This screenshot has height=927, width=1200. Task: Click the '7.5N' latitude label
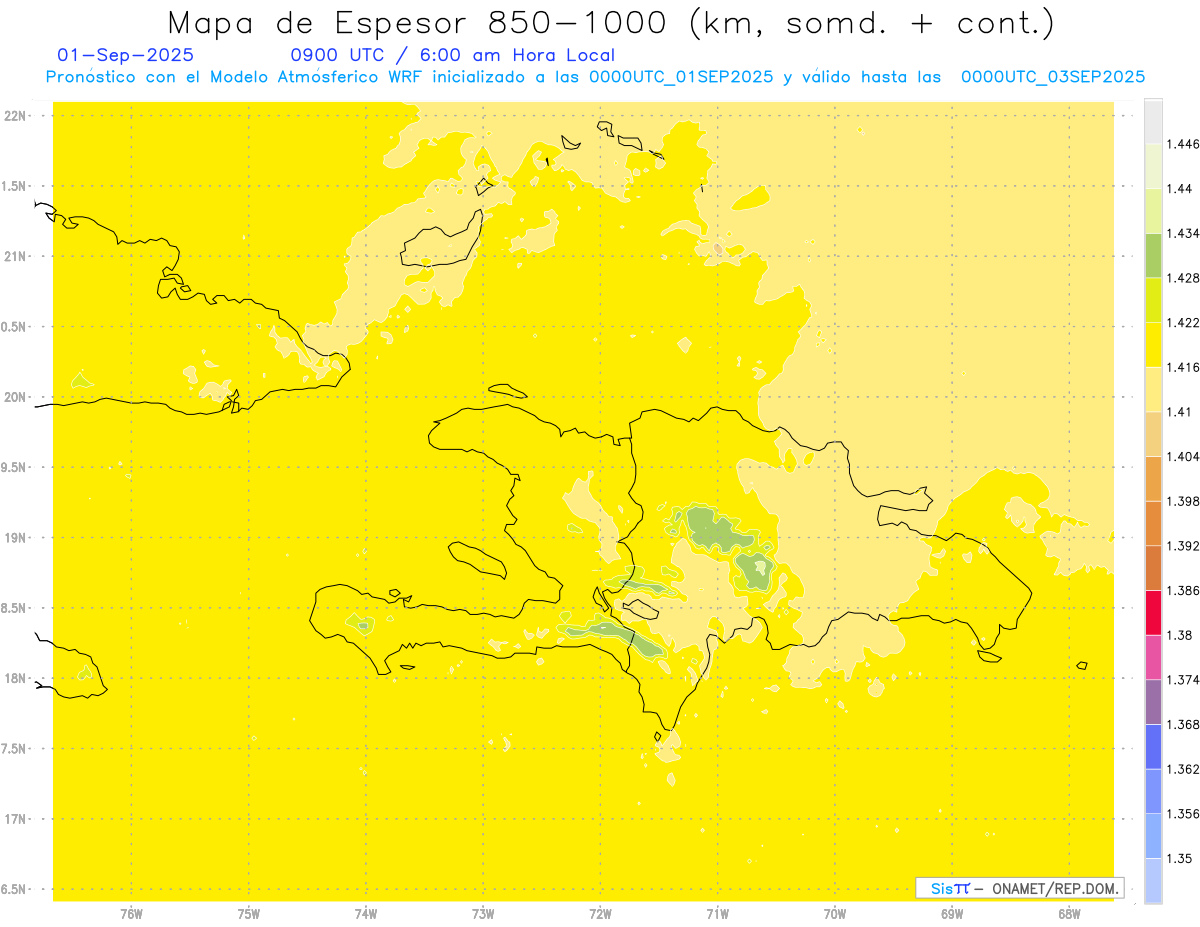(x=14, y=749)
